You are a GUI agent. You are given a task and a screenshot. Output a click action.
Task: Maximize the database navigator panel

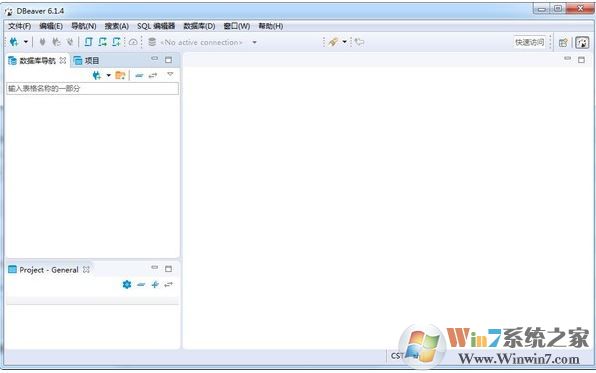coord(168,60)
